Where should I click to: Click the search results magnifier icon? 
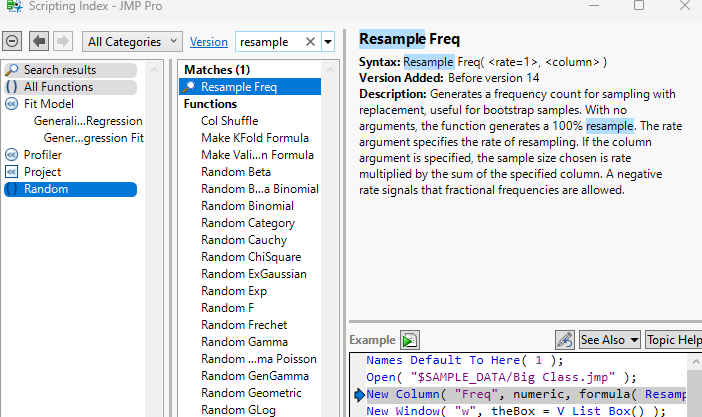(12, 70)
